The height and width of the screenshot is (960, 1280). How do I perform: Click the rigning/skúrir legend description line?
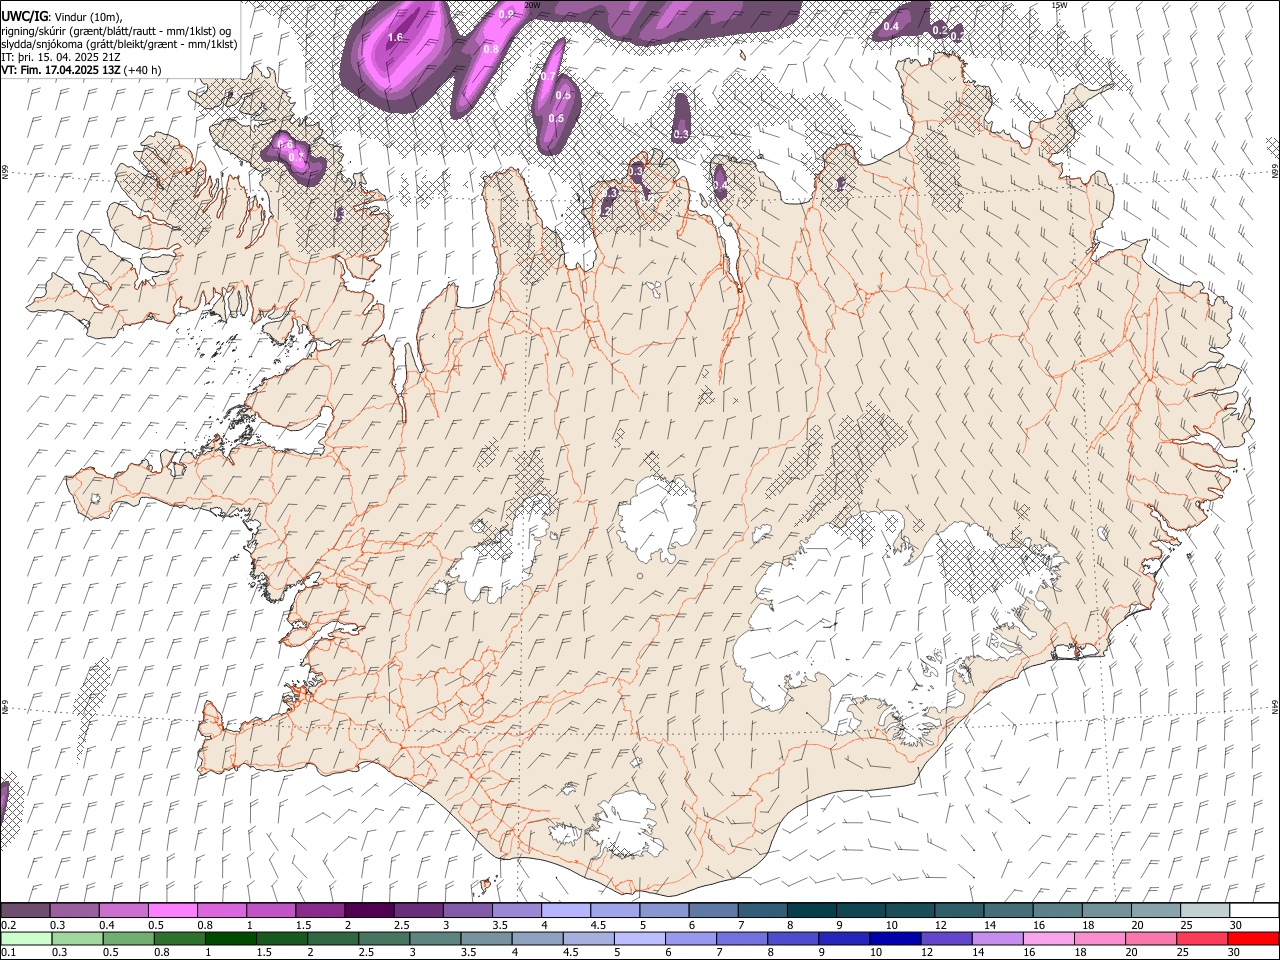coord(116,30)
